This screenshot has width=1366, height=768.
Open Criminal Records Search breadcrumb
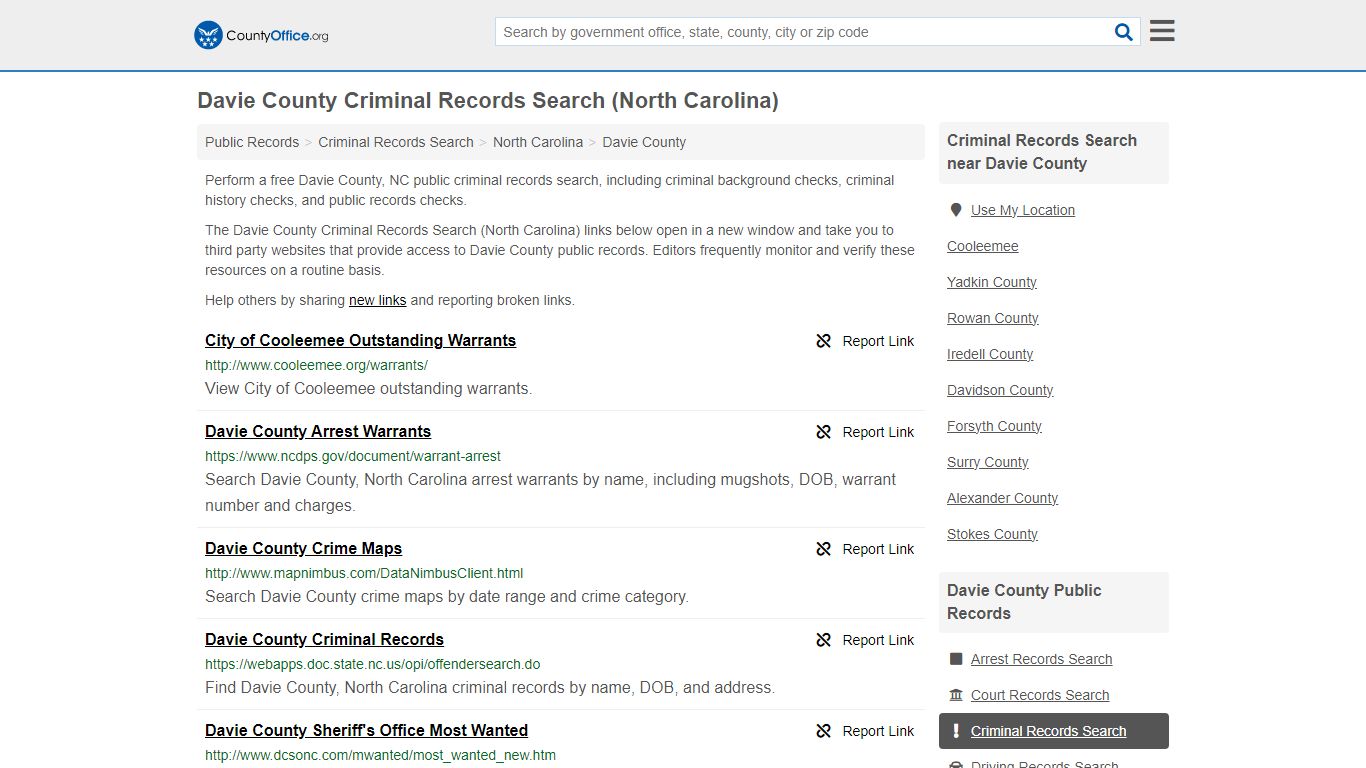(396, 142)
